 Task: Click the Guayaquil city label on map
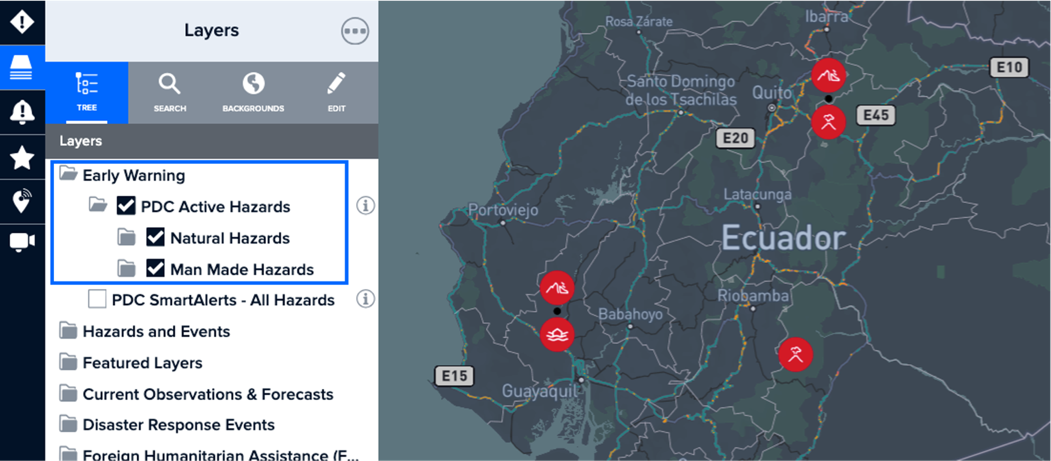(x=540, y=390)
